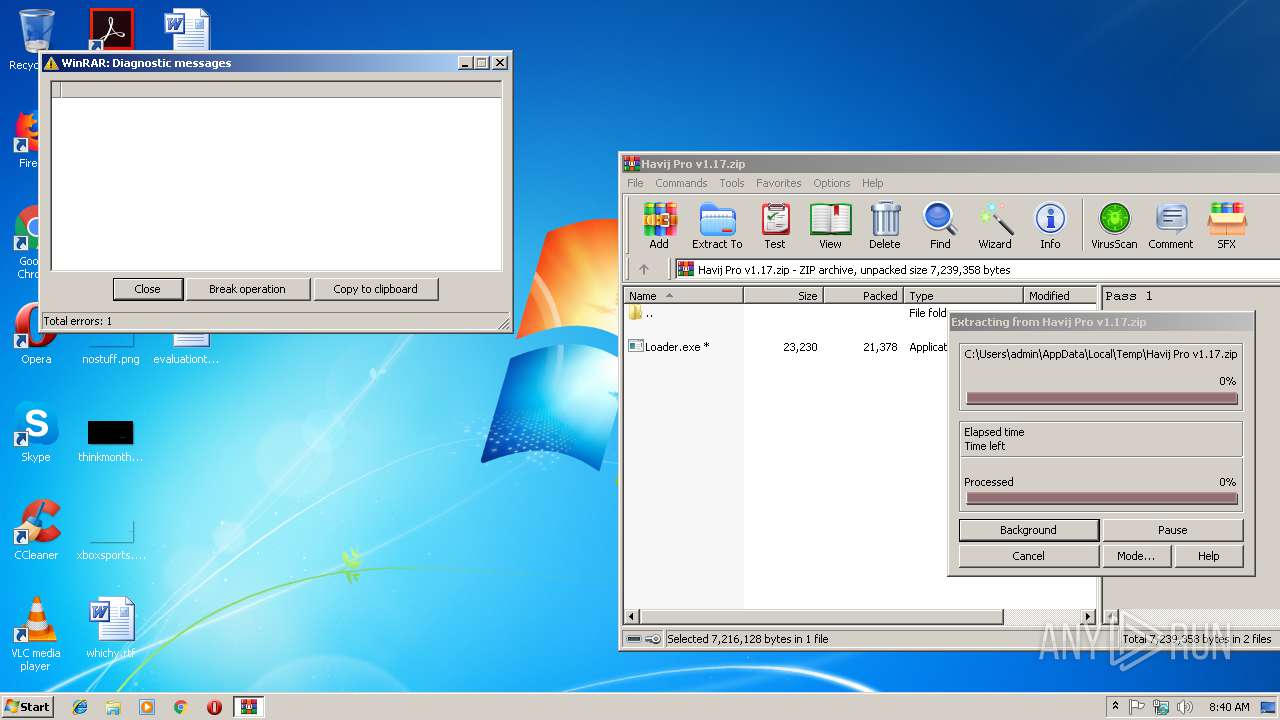This screenshot has height=720, width=1280.
Task: Open the Favorites menu
Action: tap(779, 183)
